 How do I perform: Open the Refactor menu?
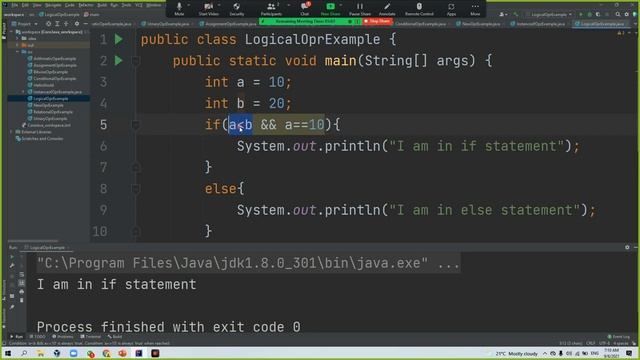tap(86, 5)
